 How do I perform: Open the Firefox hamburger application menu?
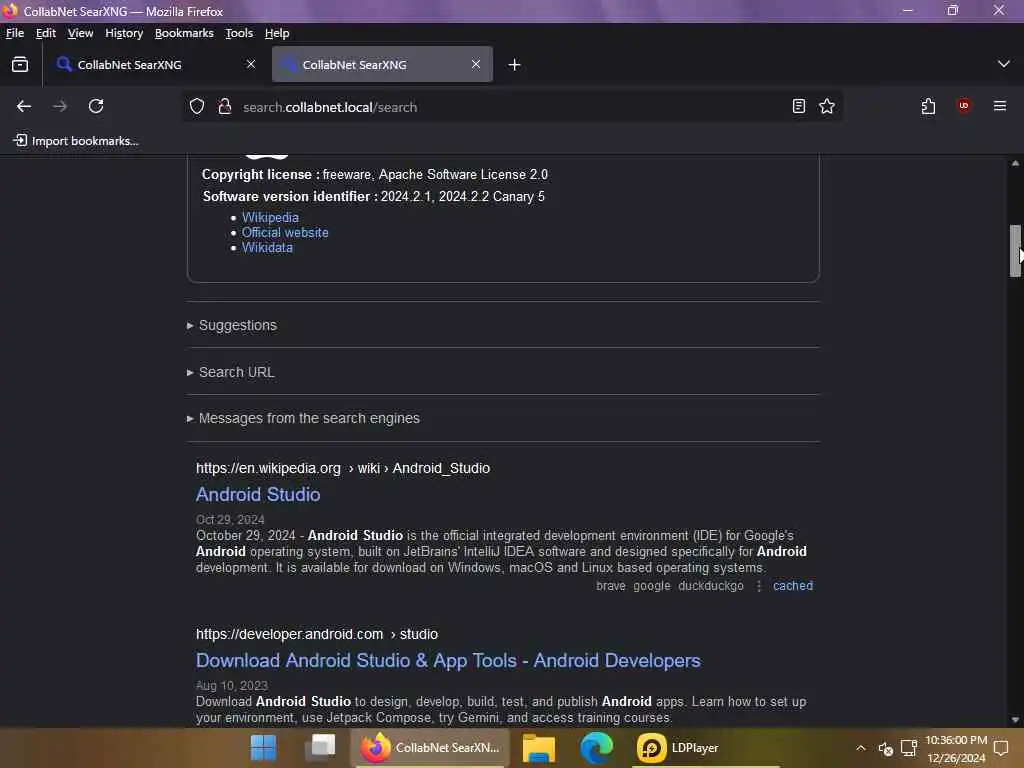pyautogui.click(x=1000, y=106)
